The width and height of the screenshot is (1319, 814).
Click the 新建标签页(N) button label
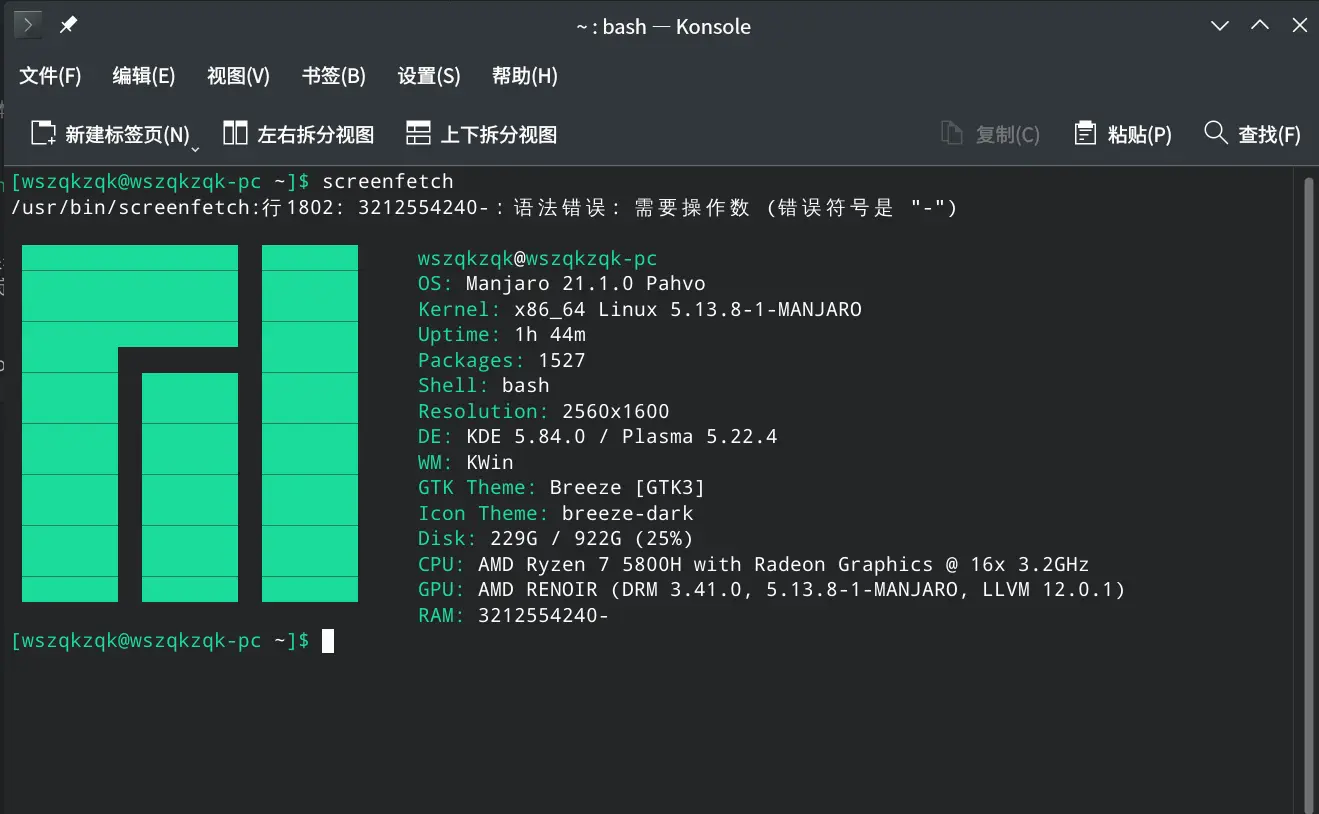127,135
